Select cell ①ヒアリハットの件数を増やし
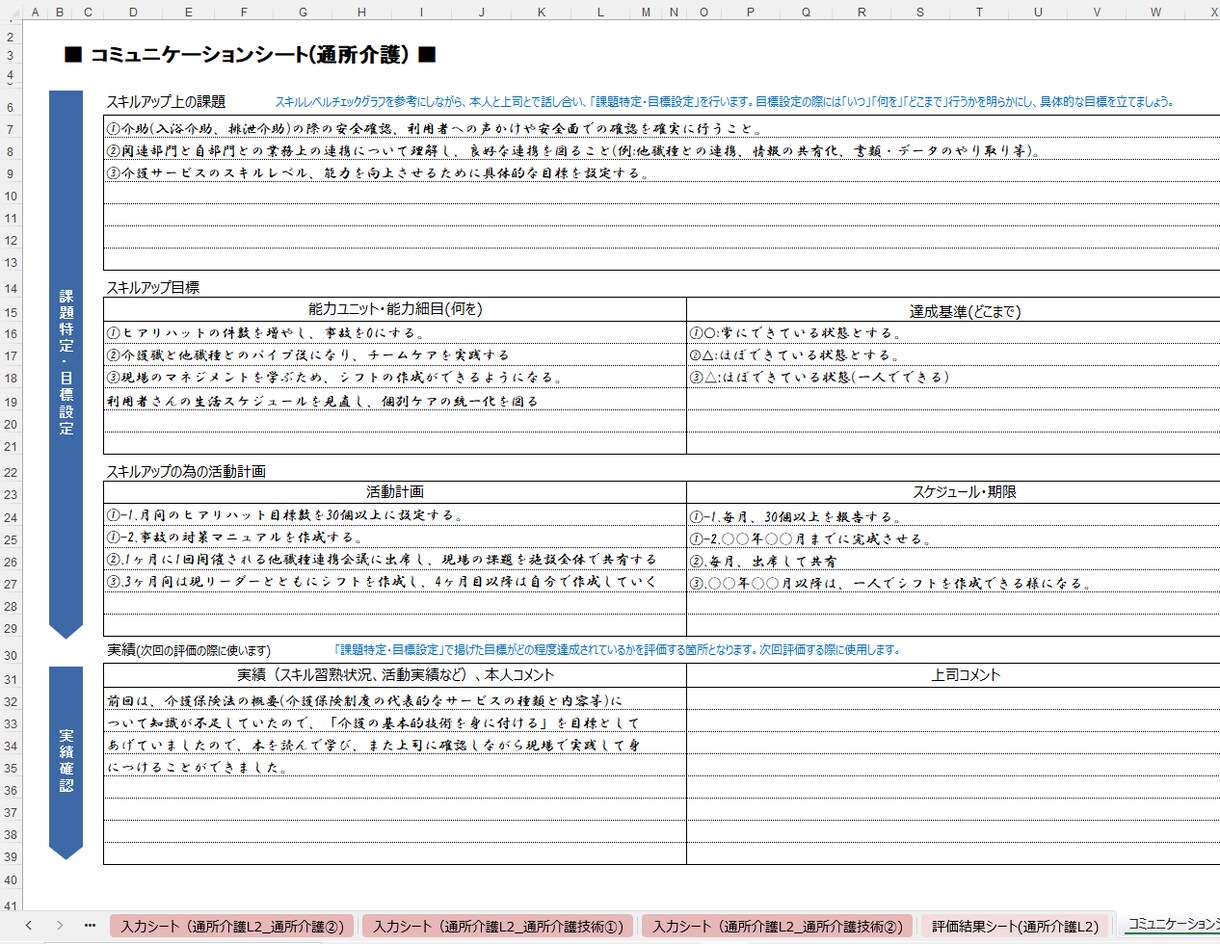The width and height of the screenshot is (1220, 944). coord(395,333)
